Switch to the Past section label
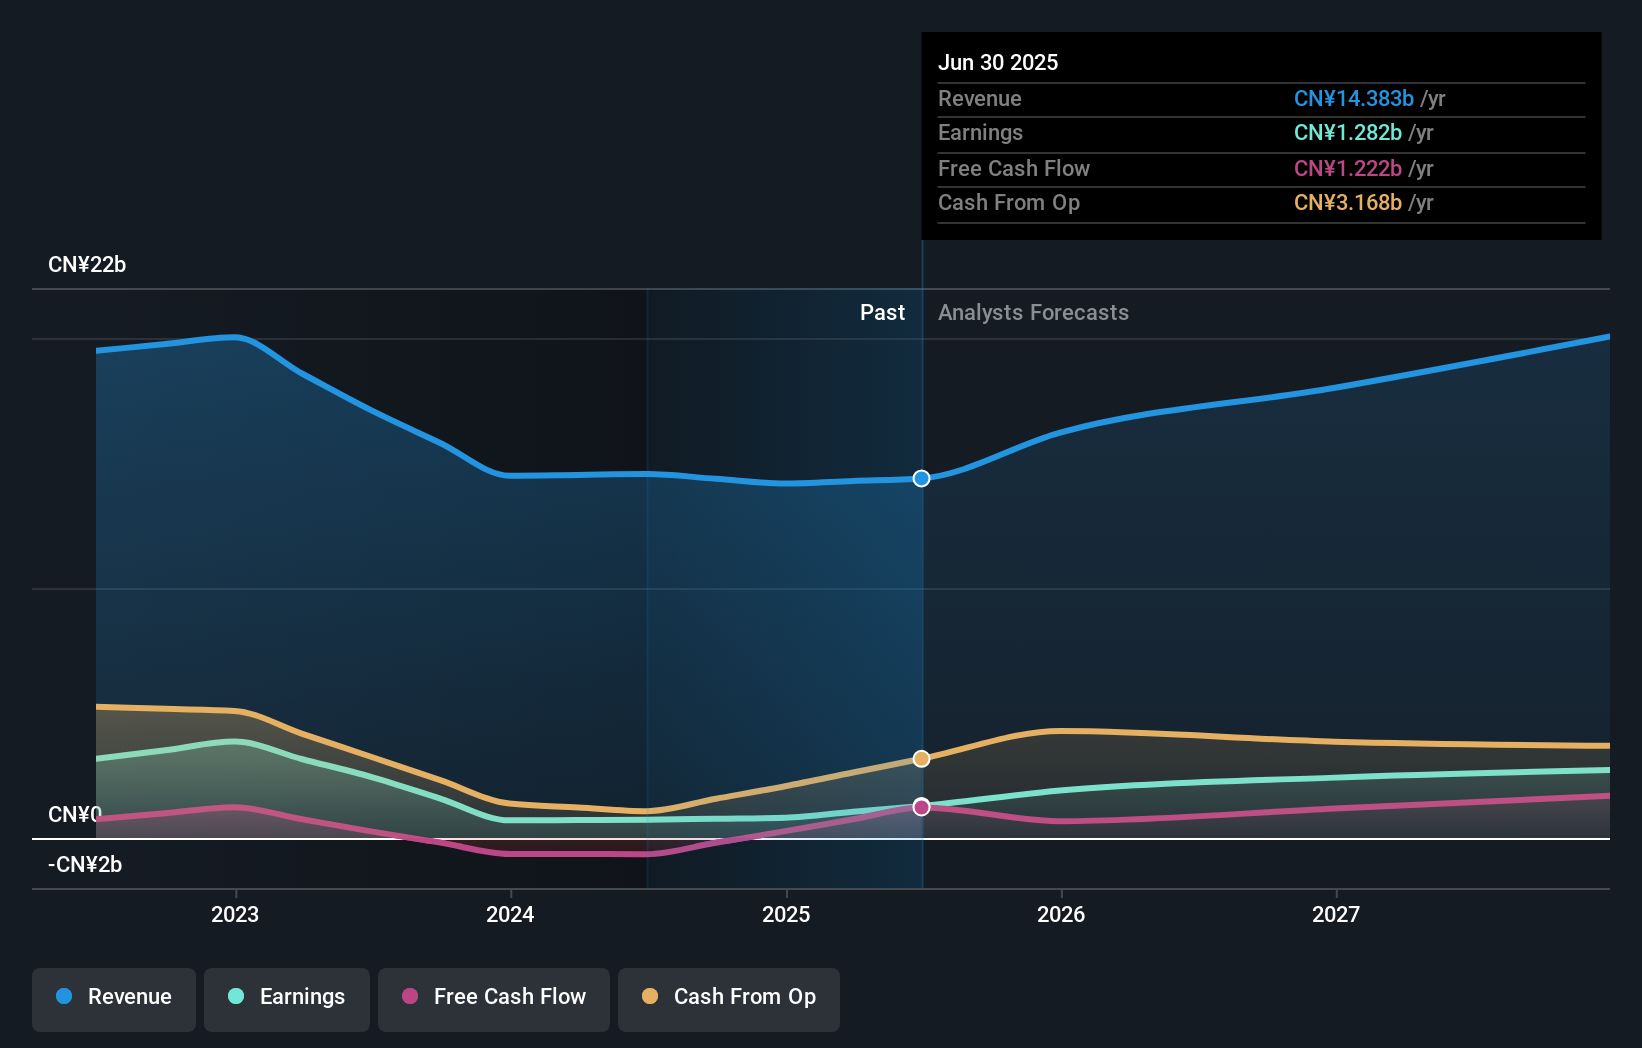 [x=882, y=312]
